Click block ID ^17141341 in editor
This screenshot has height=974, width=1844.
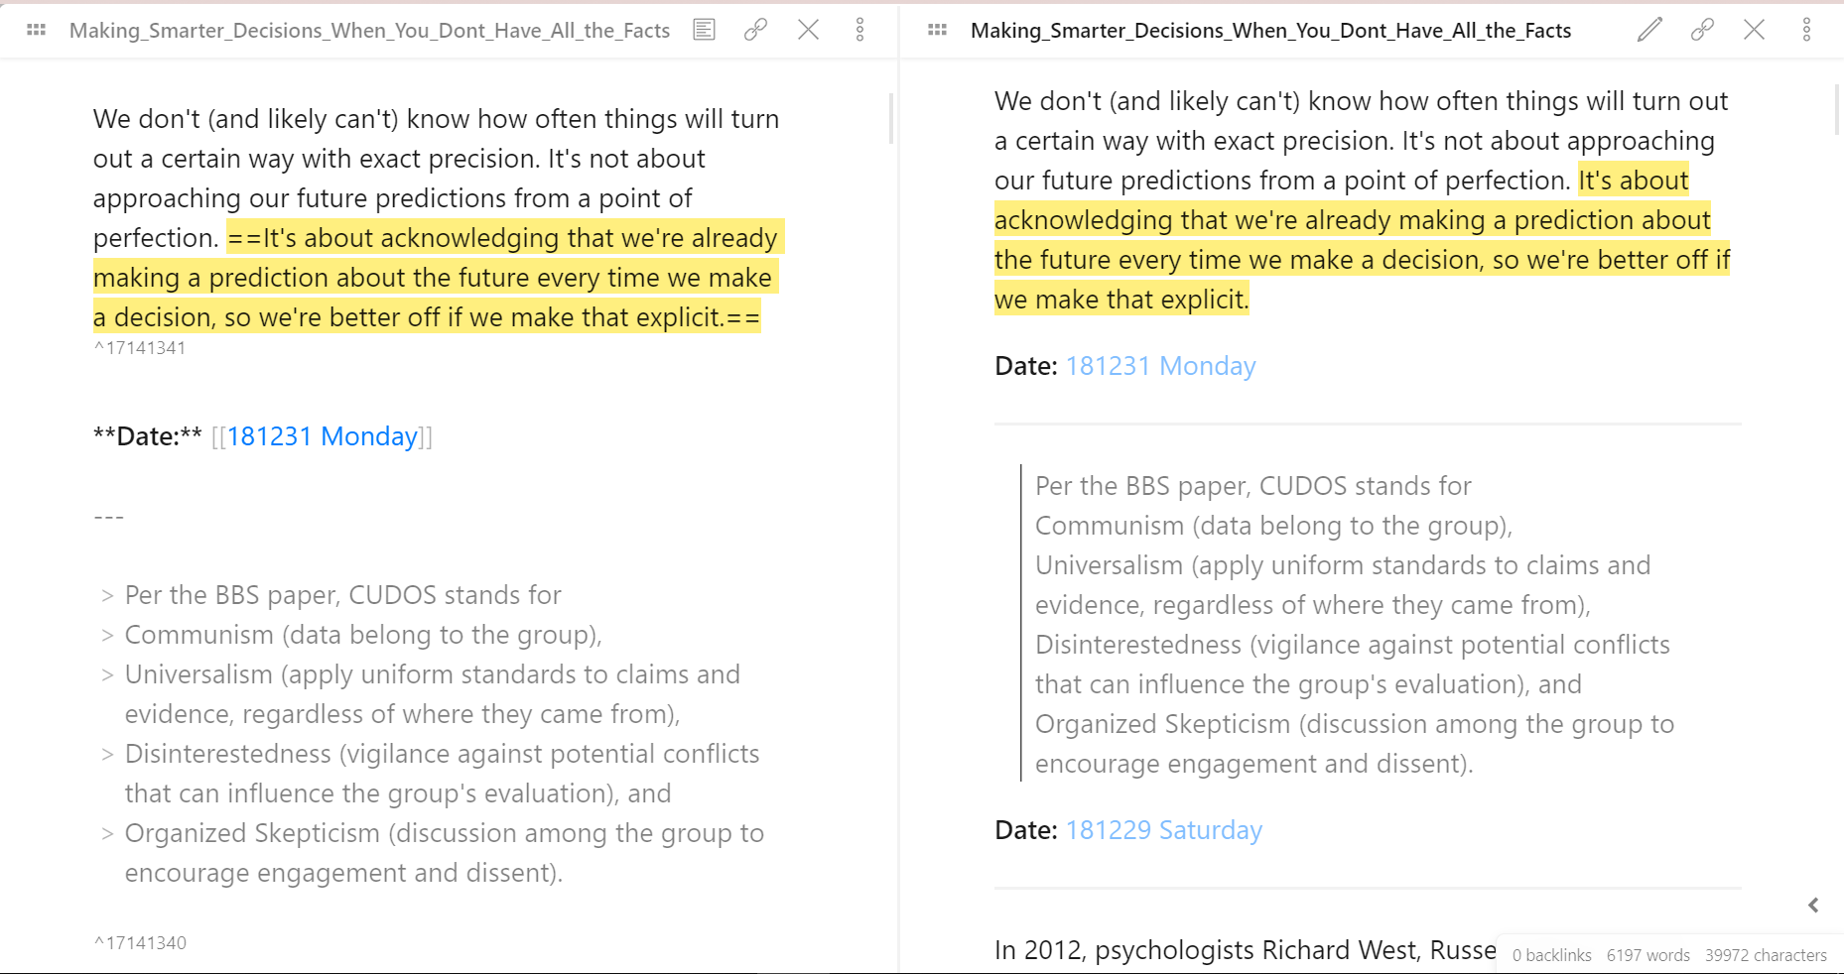[x=140, y=348]
